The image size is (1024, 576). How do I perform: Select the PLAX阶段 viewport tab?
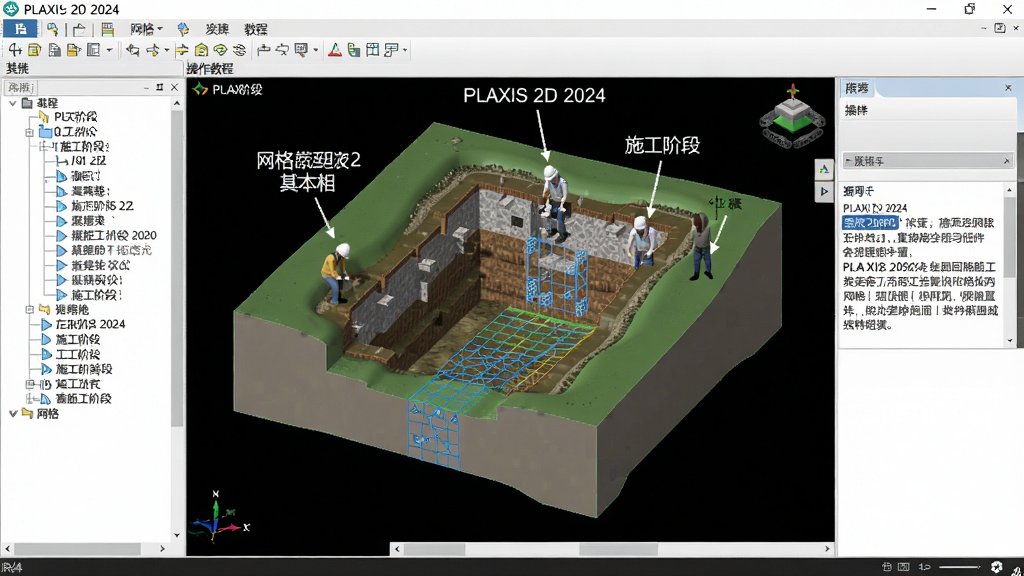tap(227, 89)
